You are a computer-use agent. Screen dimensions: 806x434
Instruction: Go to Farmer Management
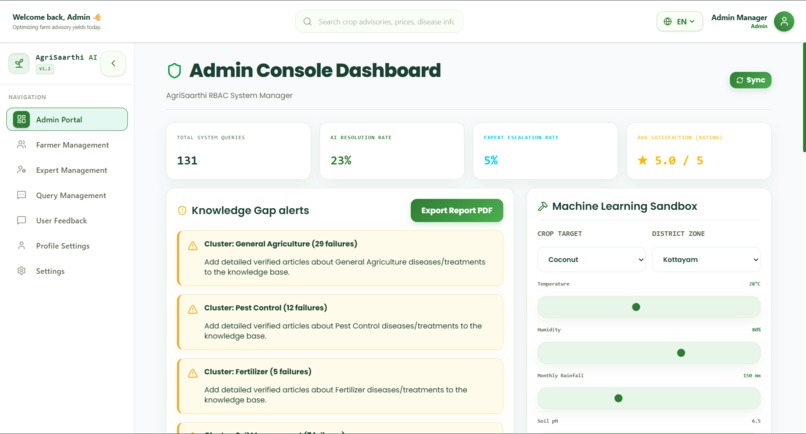click(67, 145)
